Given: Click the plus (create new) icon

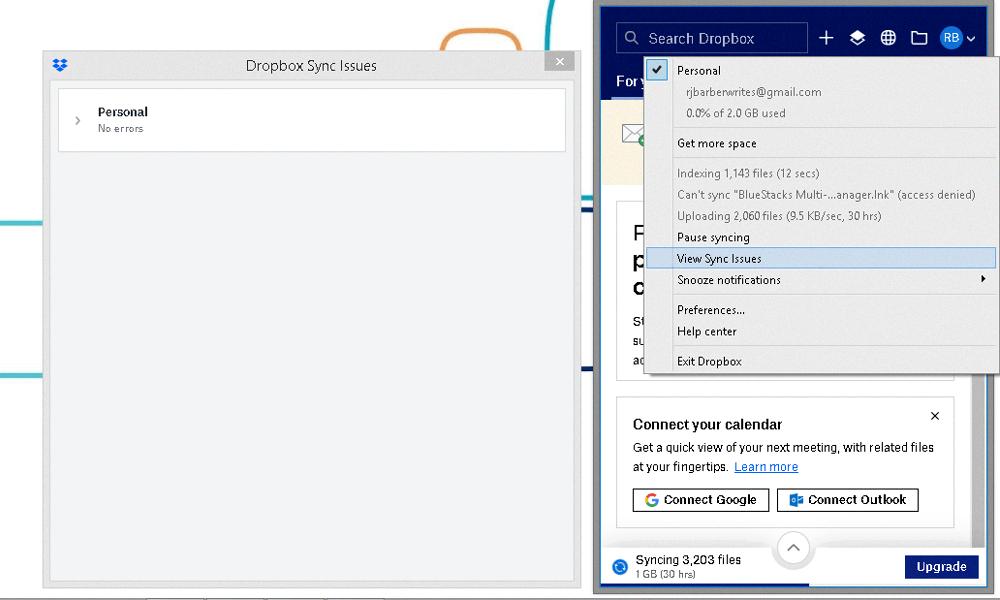Looking at the screenshot, I should pos(826,38).
